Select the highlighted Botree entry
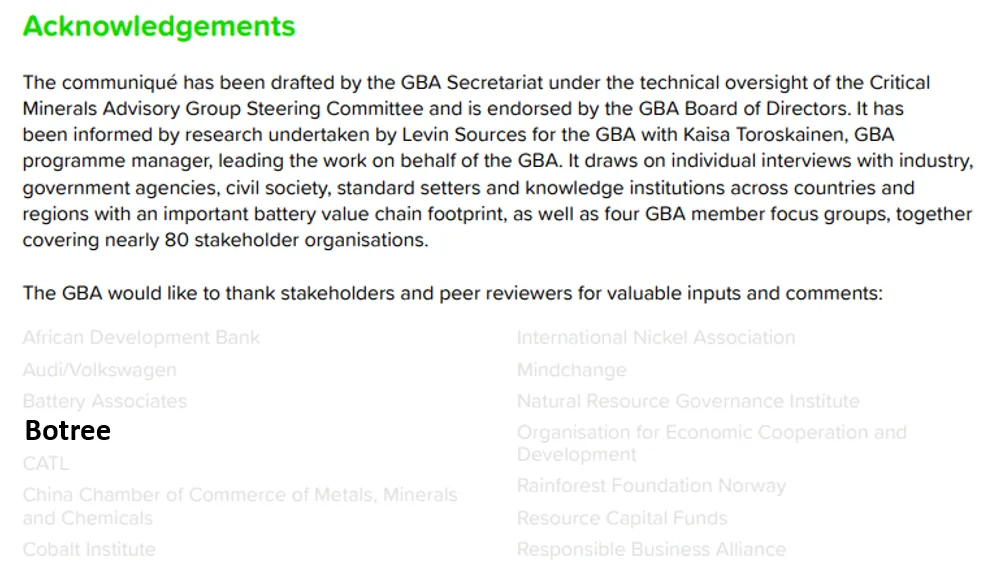This screenshot has width=995, height=576. click(x=68, y=431)
